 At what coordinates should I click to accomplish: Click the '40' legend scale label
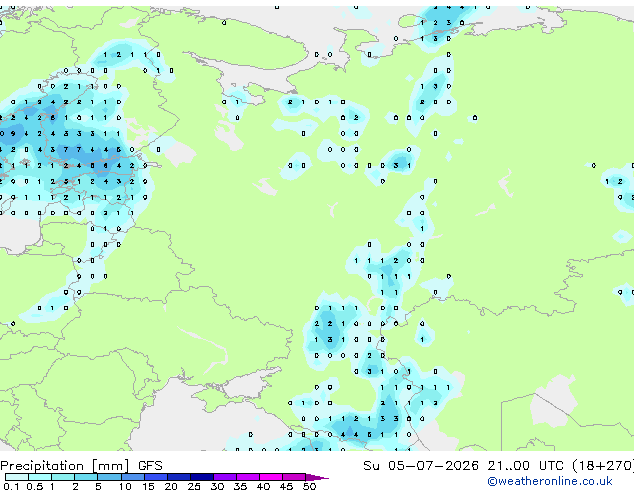[263, 486]
